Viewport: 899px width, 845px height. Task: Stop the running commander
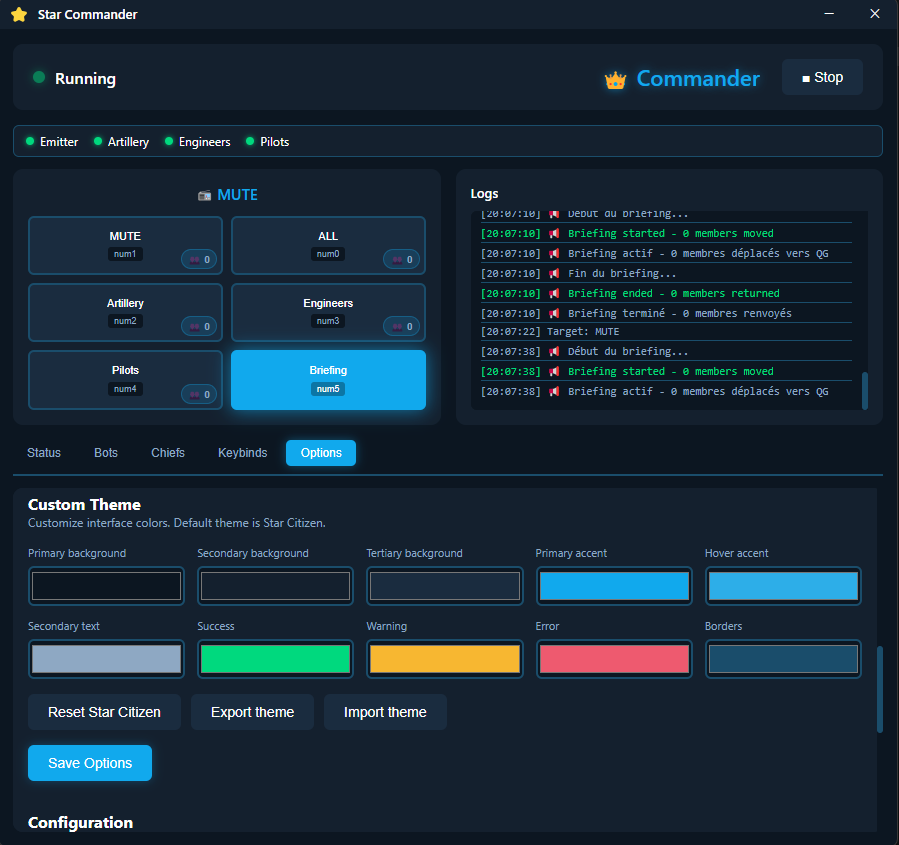pos(822,77)
